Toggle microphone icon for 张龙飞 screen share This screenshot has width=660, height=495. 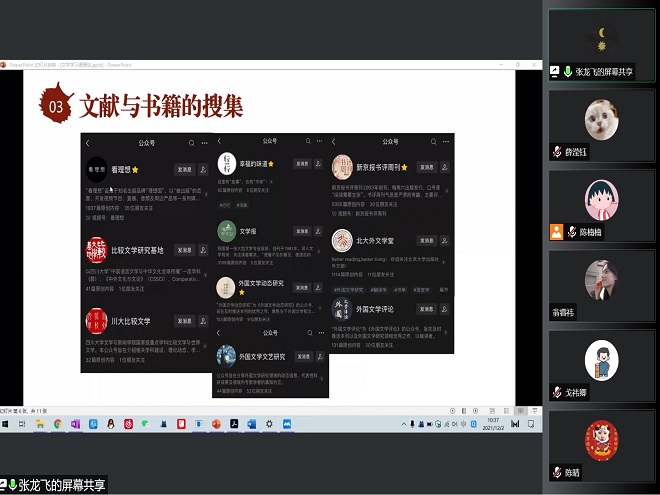pyautogui.click(x=567, y=71)
